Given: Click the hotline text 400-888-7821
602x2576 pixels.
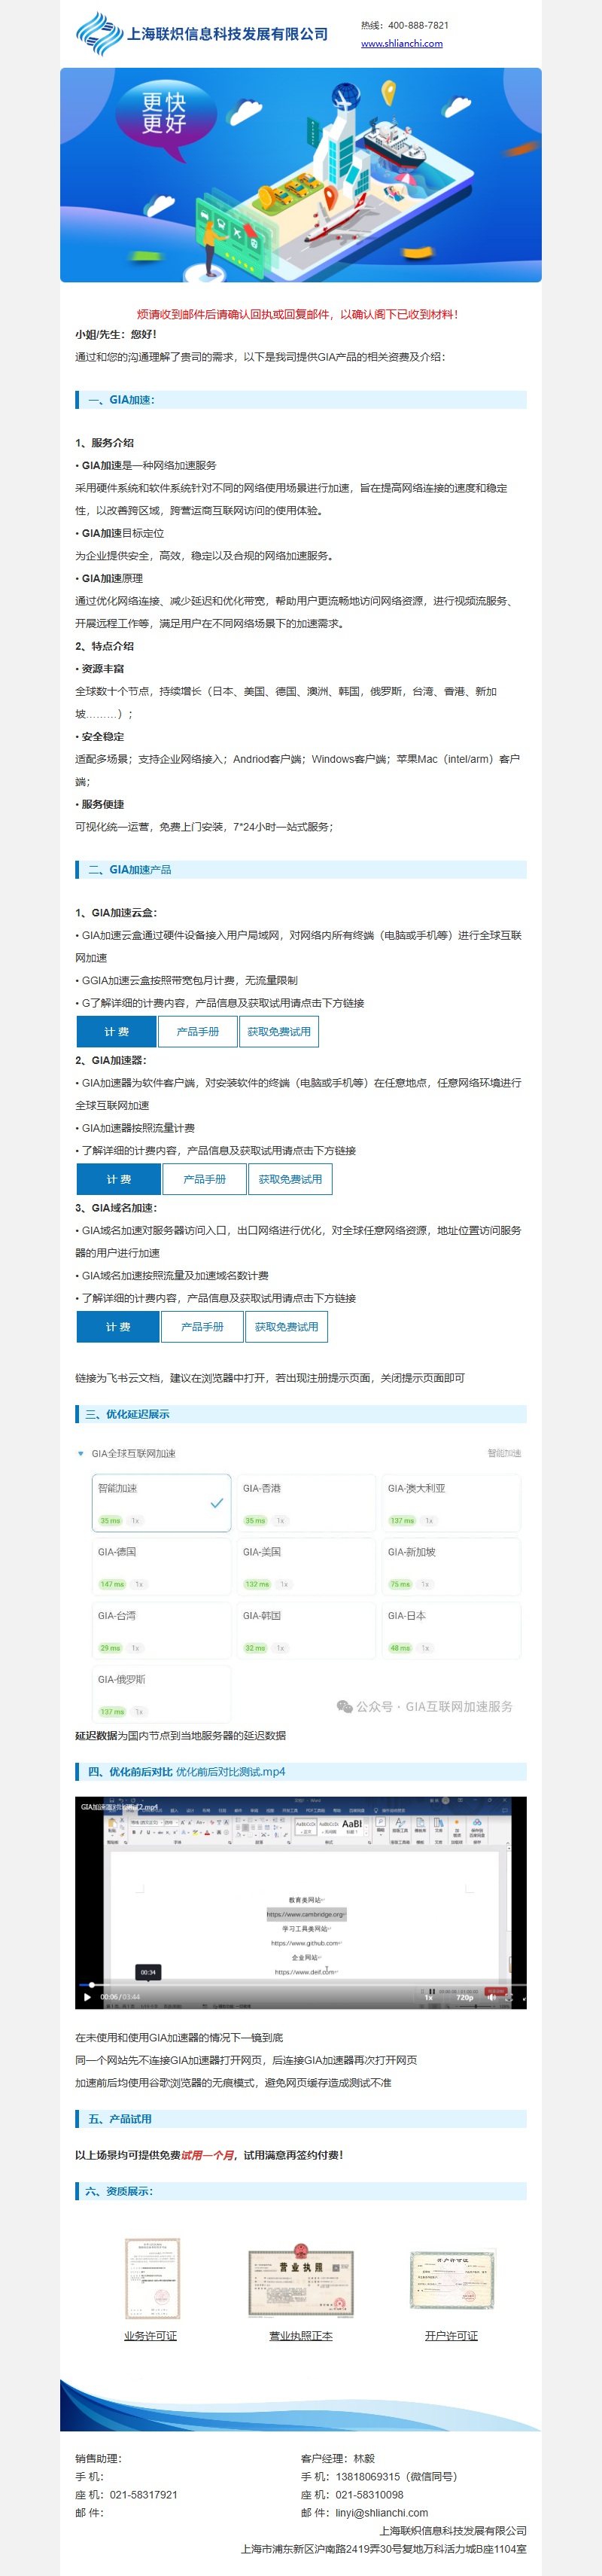Looking at the screenshot, I should (418, 25).
